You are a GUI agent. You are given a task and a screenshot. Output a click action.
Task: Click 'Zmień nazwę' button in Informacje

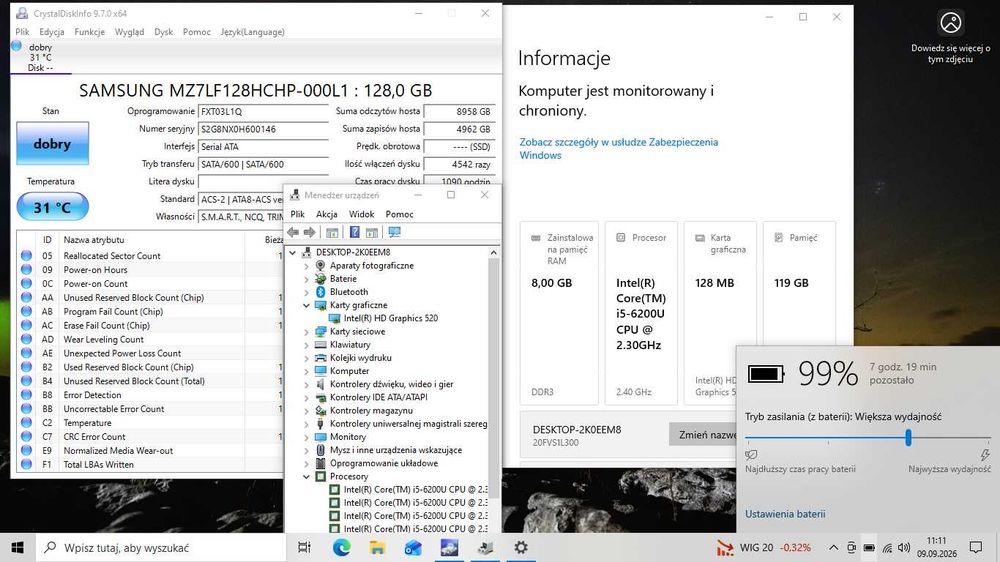(703, 434)
